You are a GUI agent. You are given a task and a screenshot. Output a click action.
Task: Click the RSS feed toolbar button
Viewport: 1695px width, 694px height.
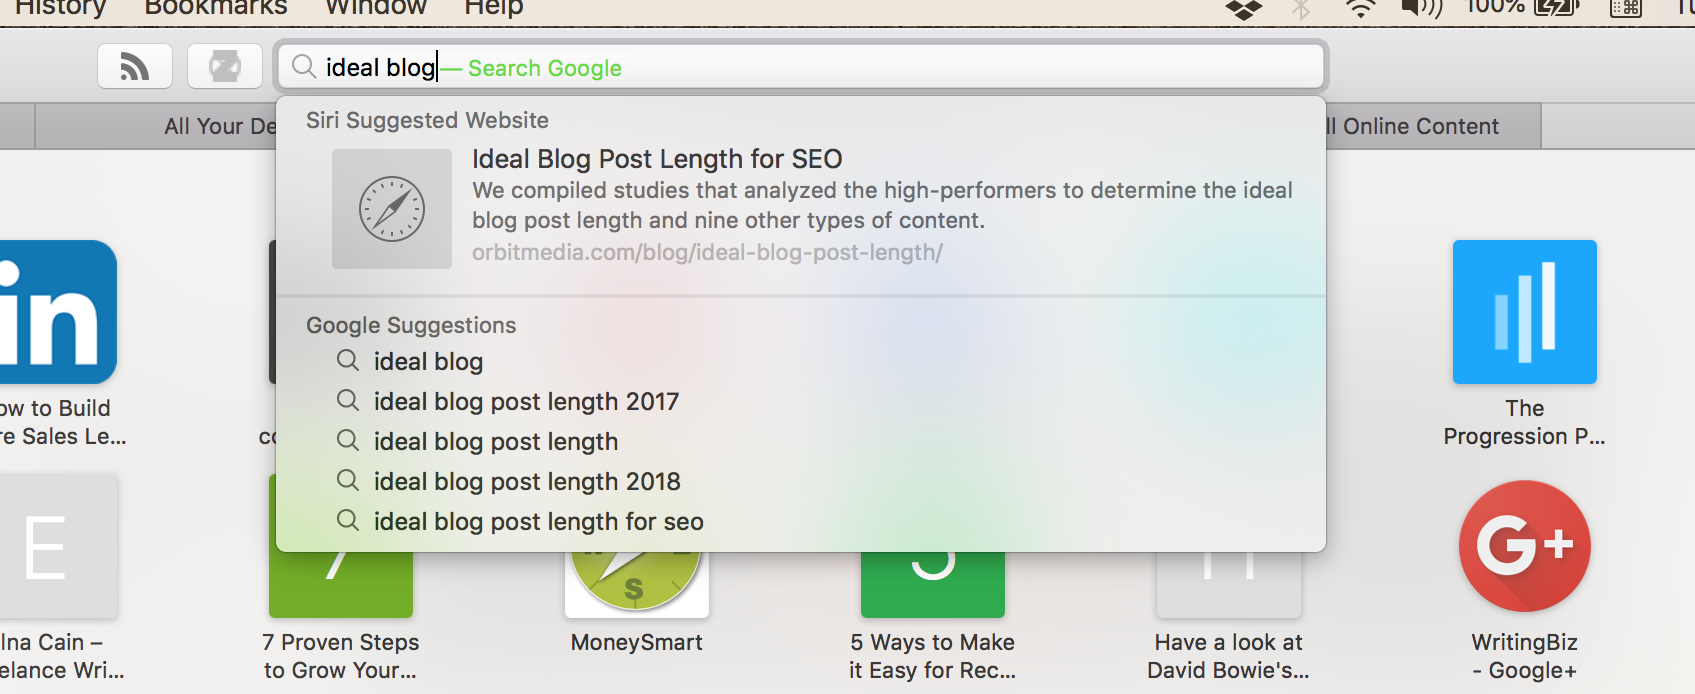pyautogui.click(x=135, y=67)
